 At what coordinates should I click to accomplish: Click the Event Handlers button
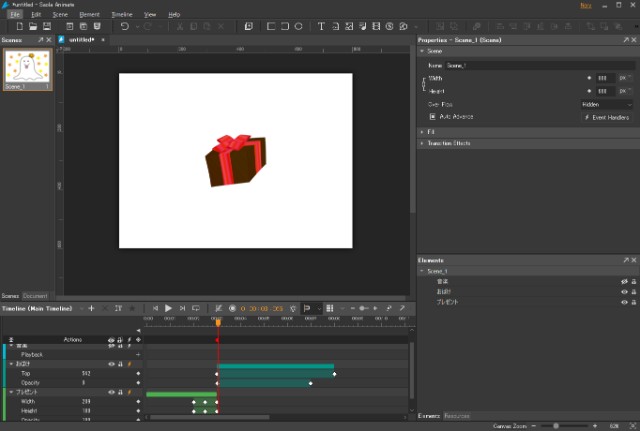(x=606, y=117)
